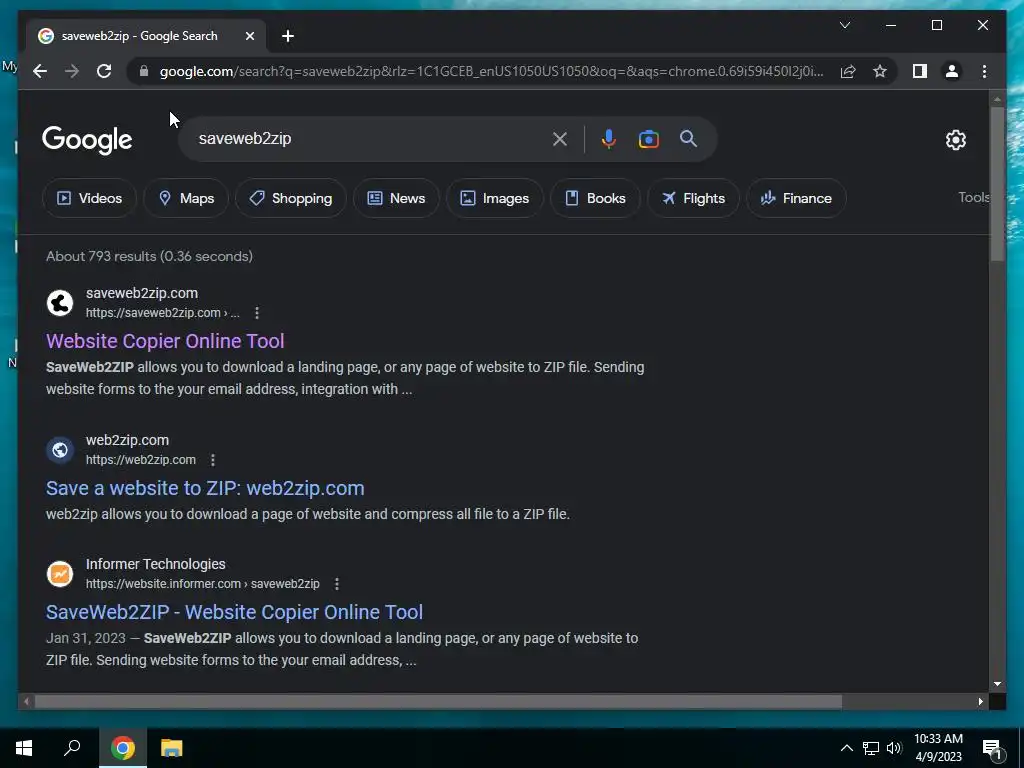Open SaveWeb2ZIP Informer result link
This screenshot has height=768, width=1024.
(234, 612)
